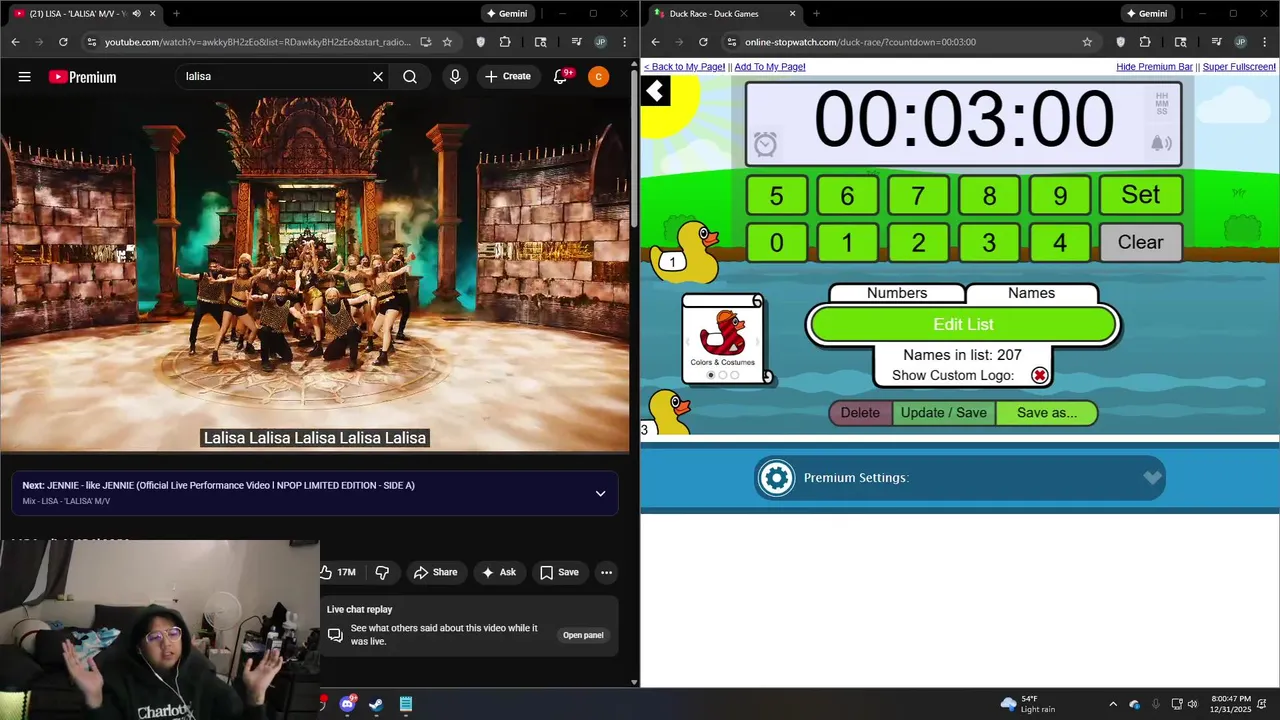1280x720 pixels.
Task: Save the video to a playlist
Action: 559,572
